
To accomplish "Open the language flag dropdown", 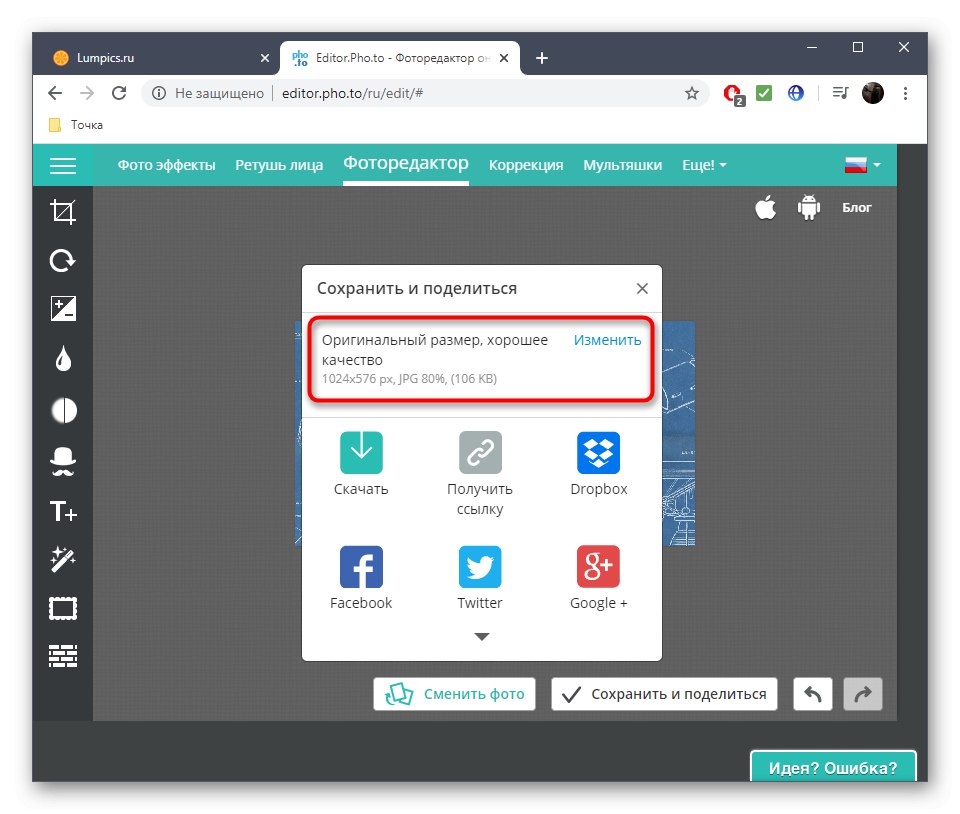I will click(862, 165).
